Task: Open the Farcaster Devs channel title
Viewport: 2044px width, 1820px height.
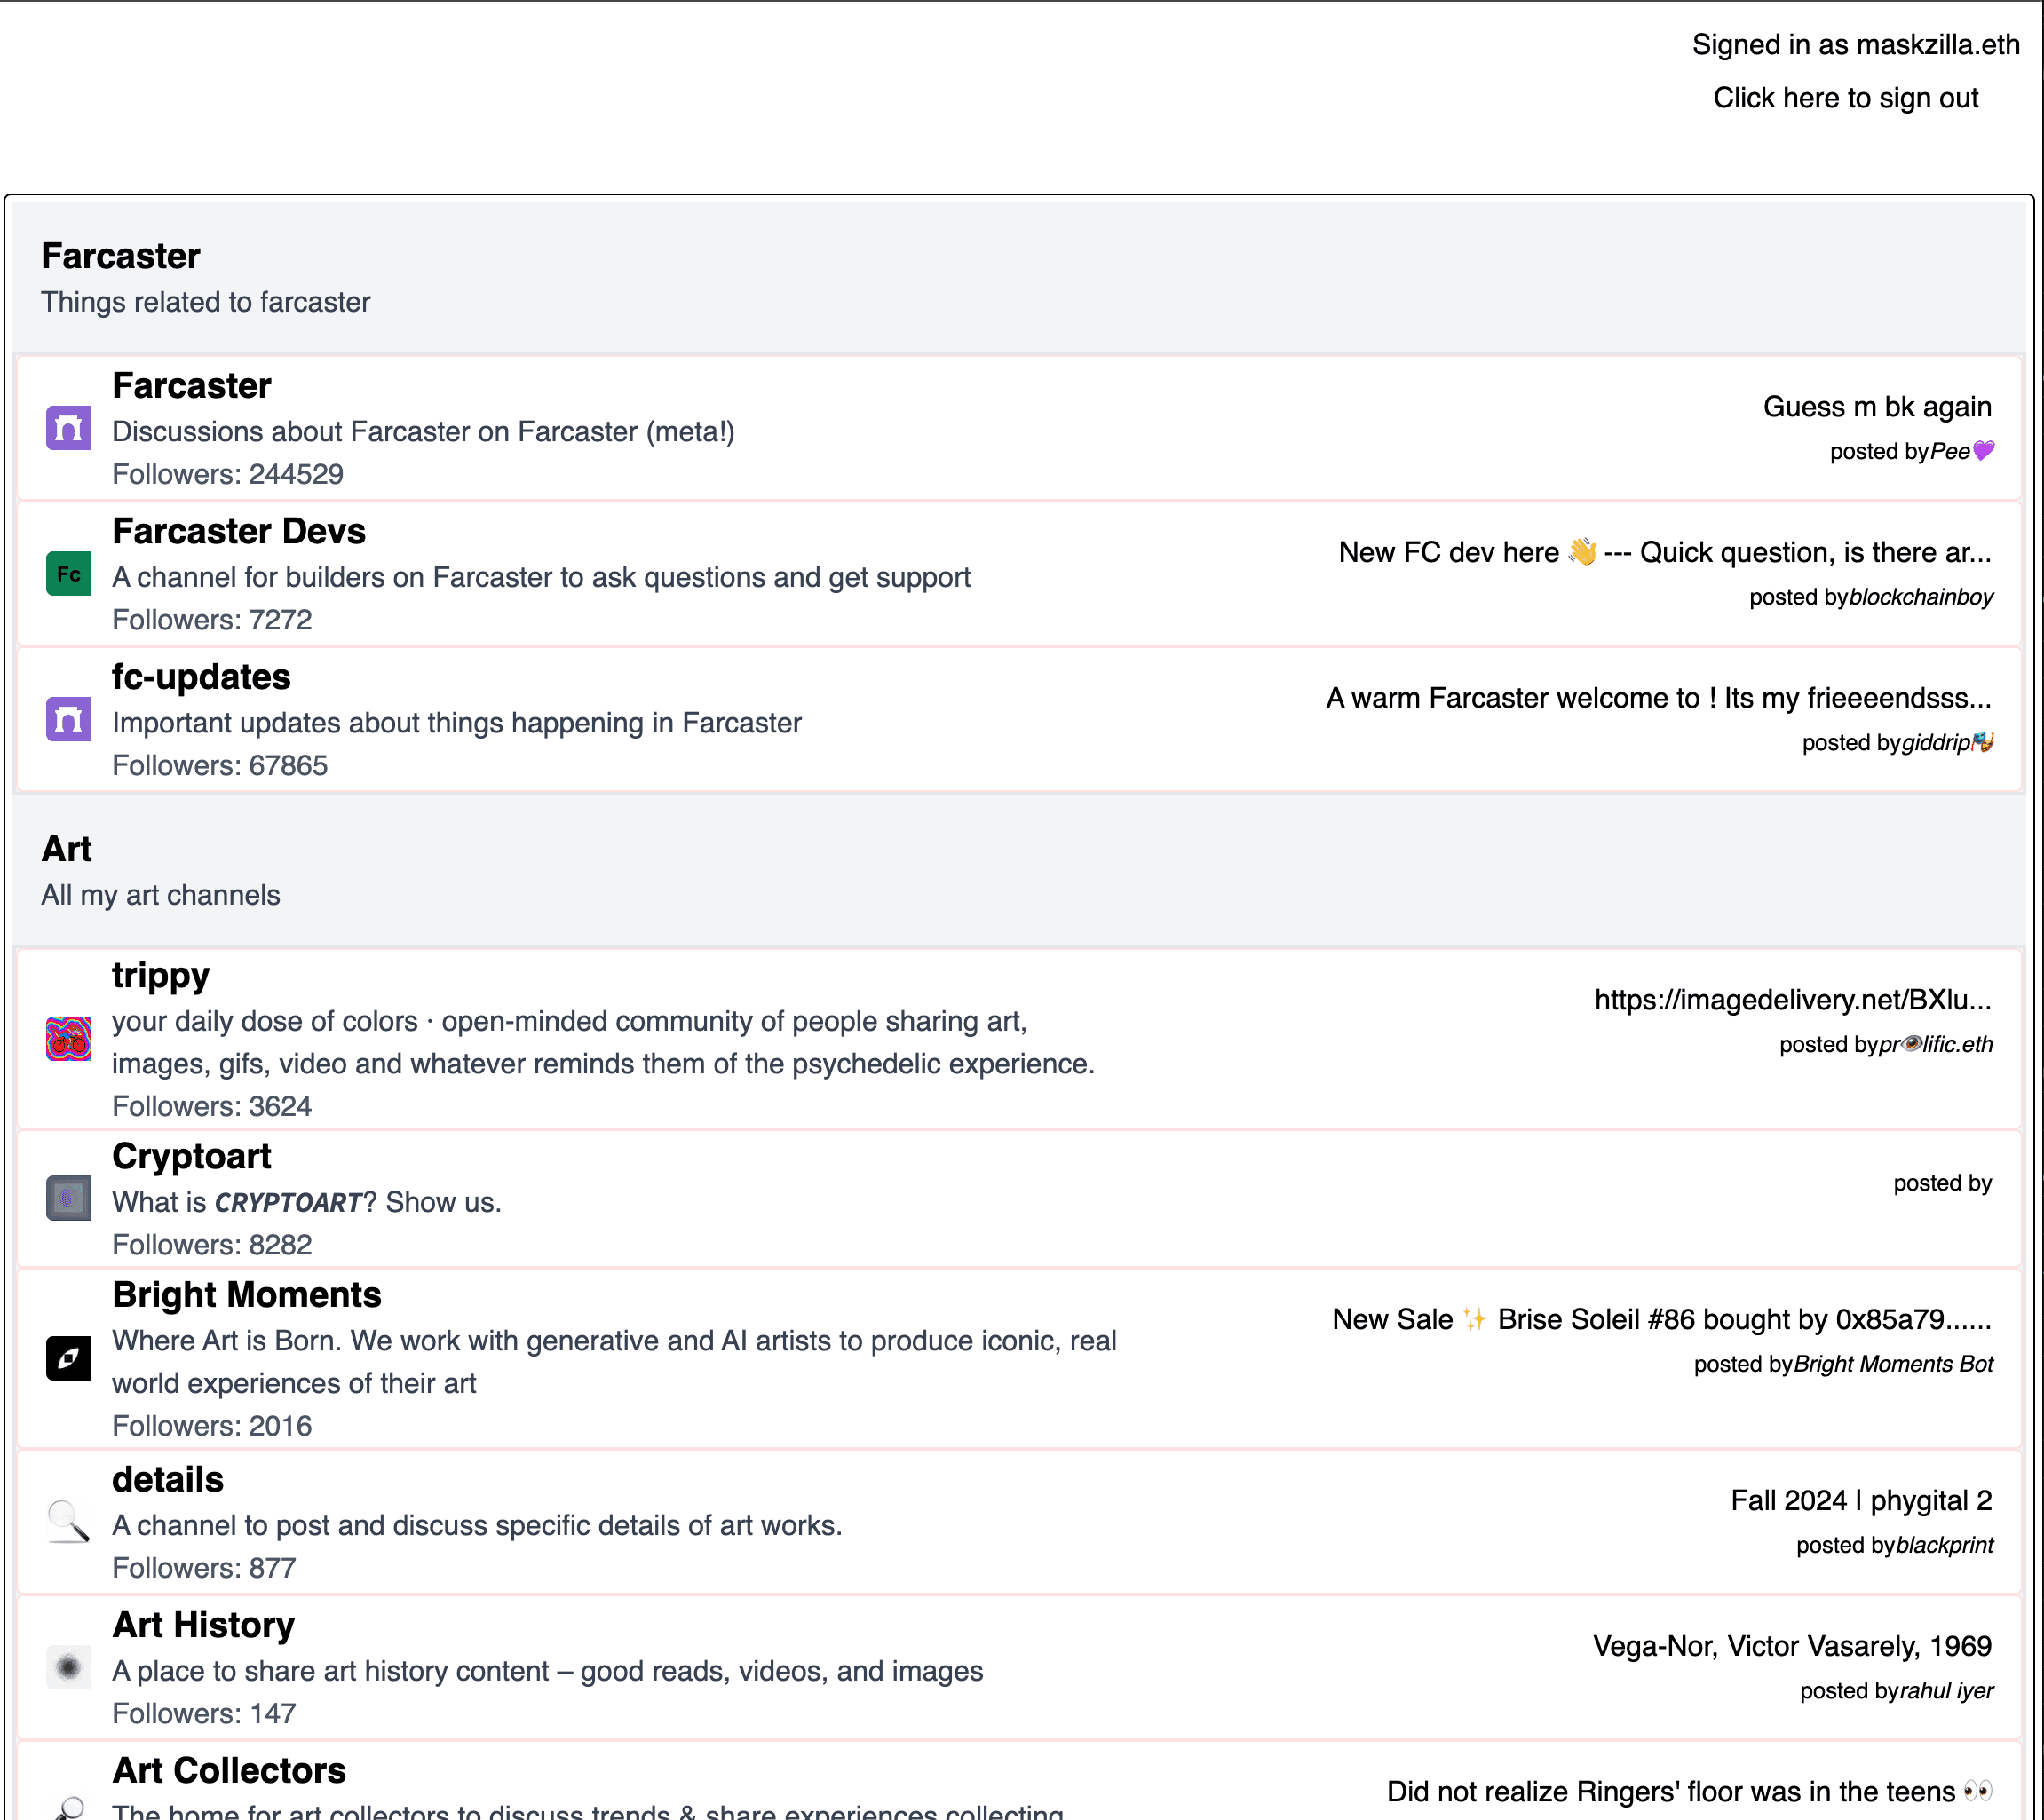Action: (238, 531)
